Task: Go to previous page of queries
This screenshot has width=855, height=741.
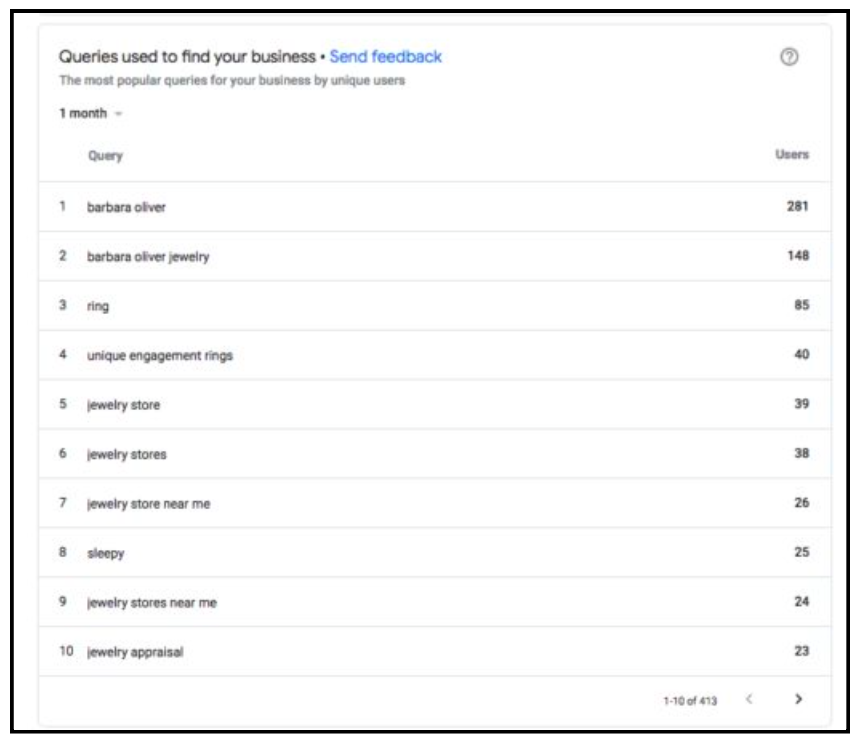Action: coord(749,698)
